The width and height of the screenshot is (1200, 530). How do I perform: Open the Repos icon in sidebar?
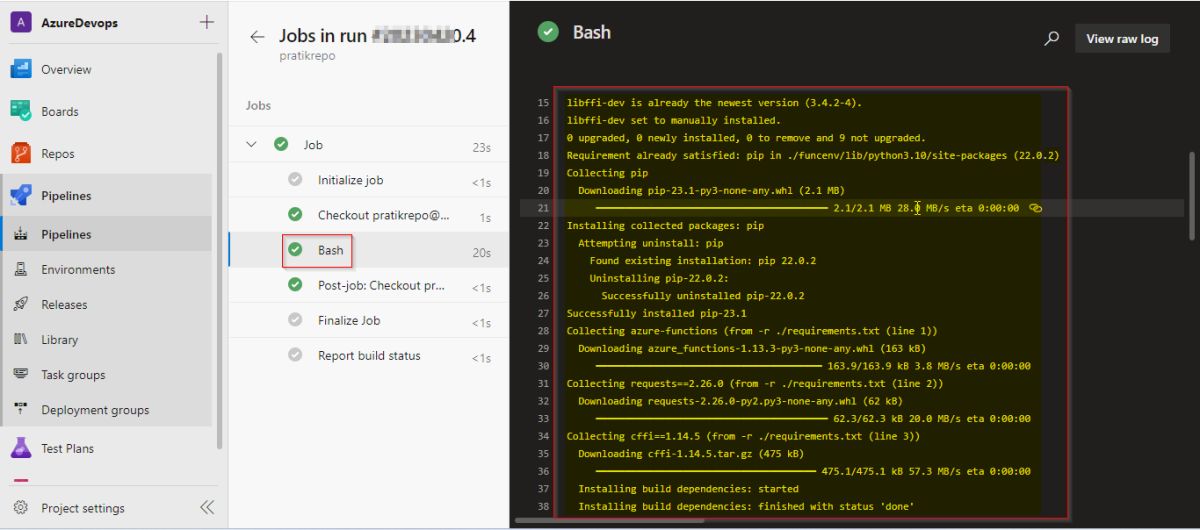click(21, 153)
